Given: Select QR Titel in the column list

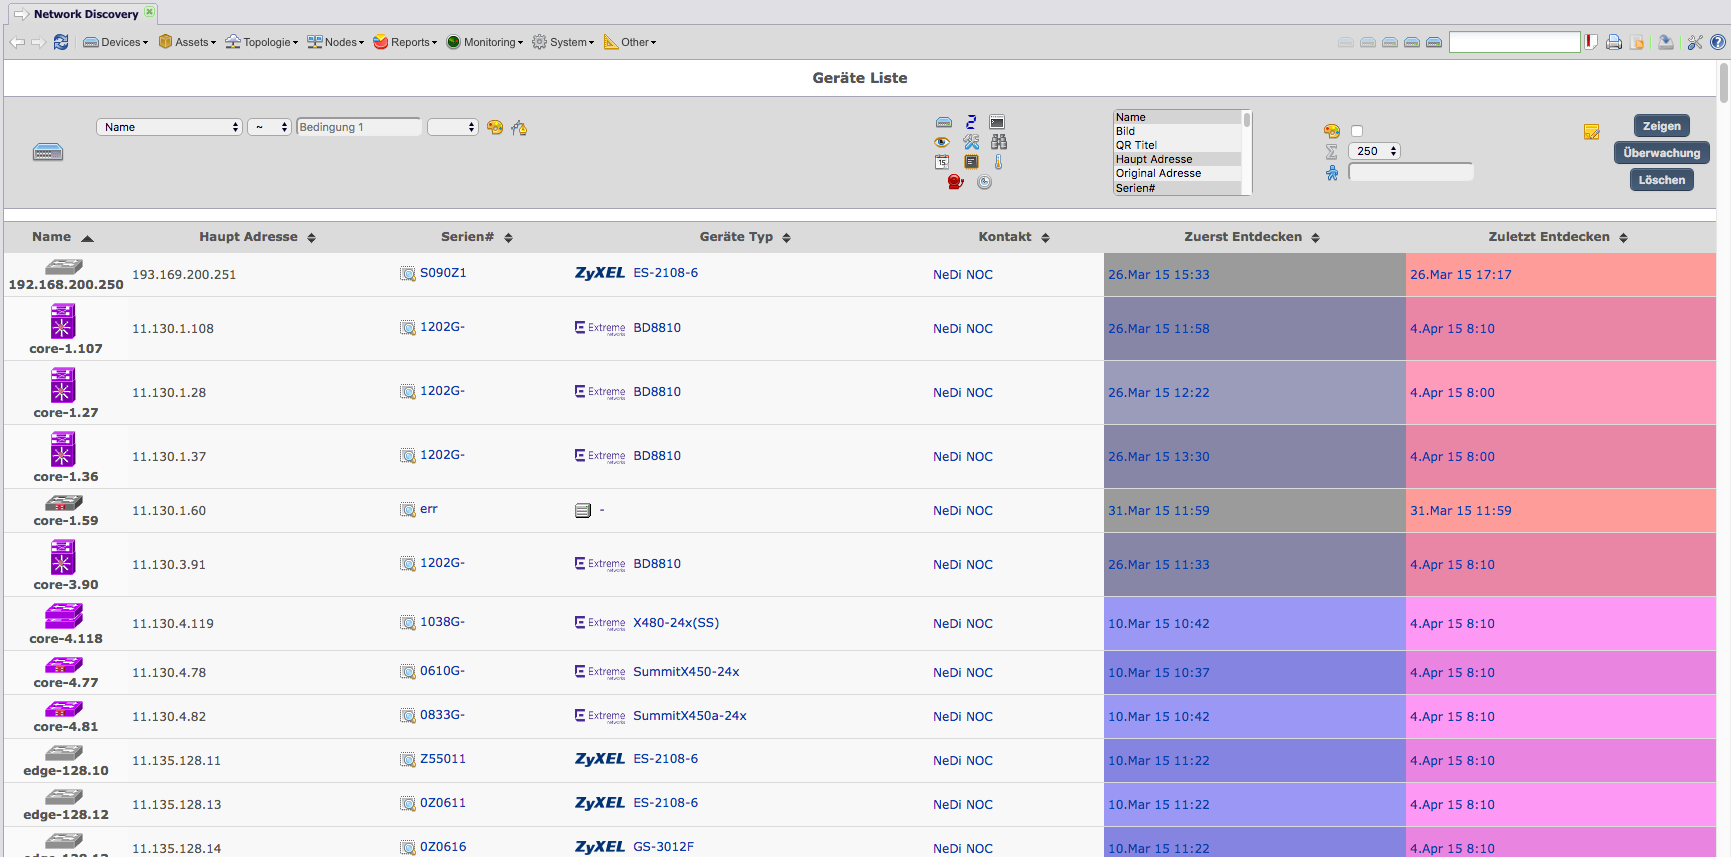Looking at the screenshot, I should [x=1178, y=145].
